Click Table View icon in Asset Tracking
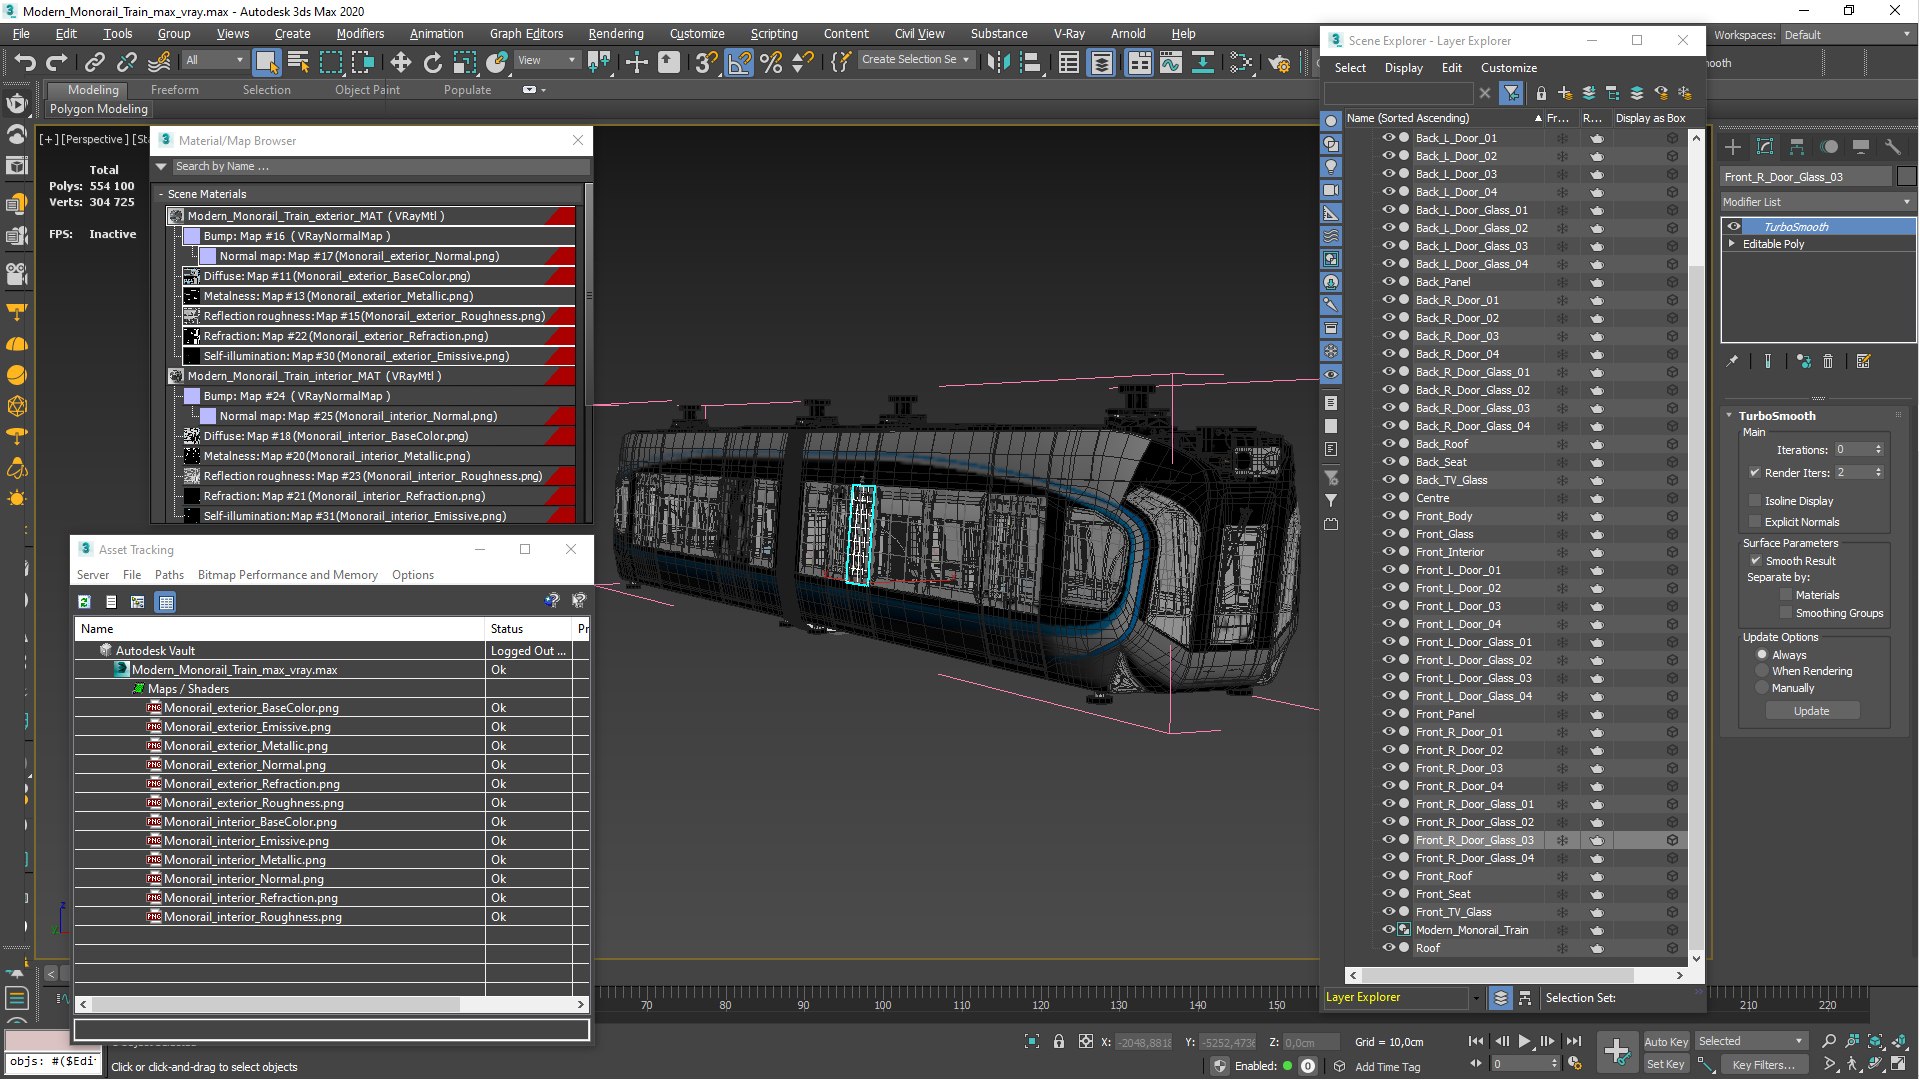The height and width of the screenshot is (1080, 1920). coord(166,602)
